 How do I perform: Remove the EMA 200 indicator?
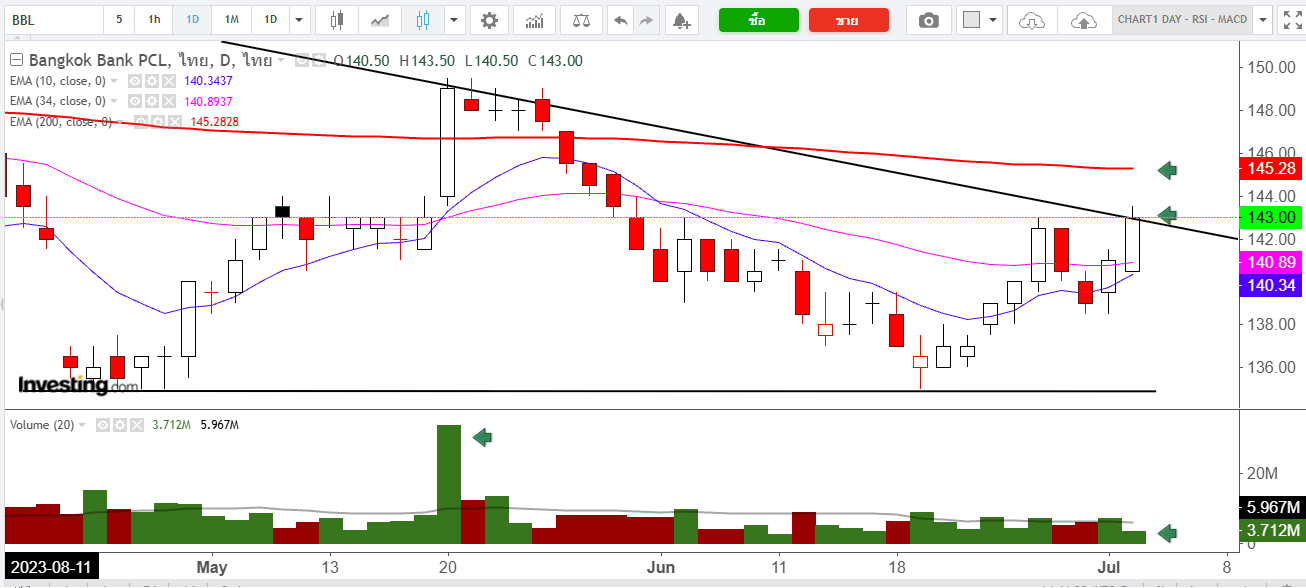pyautogui.click(x=174, y=121)
